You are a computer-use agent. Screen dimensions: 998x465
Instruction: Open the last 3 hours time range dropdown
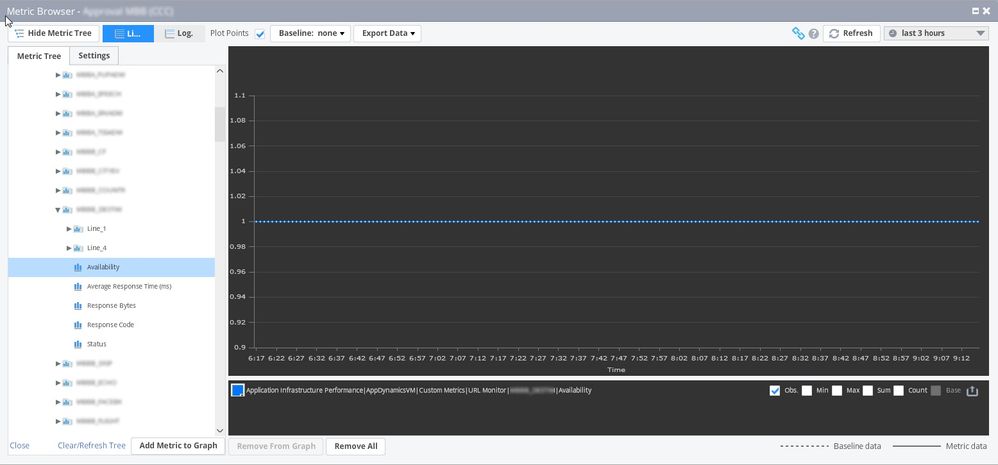coord(936,33)
